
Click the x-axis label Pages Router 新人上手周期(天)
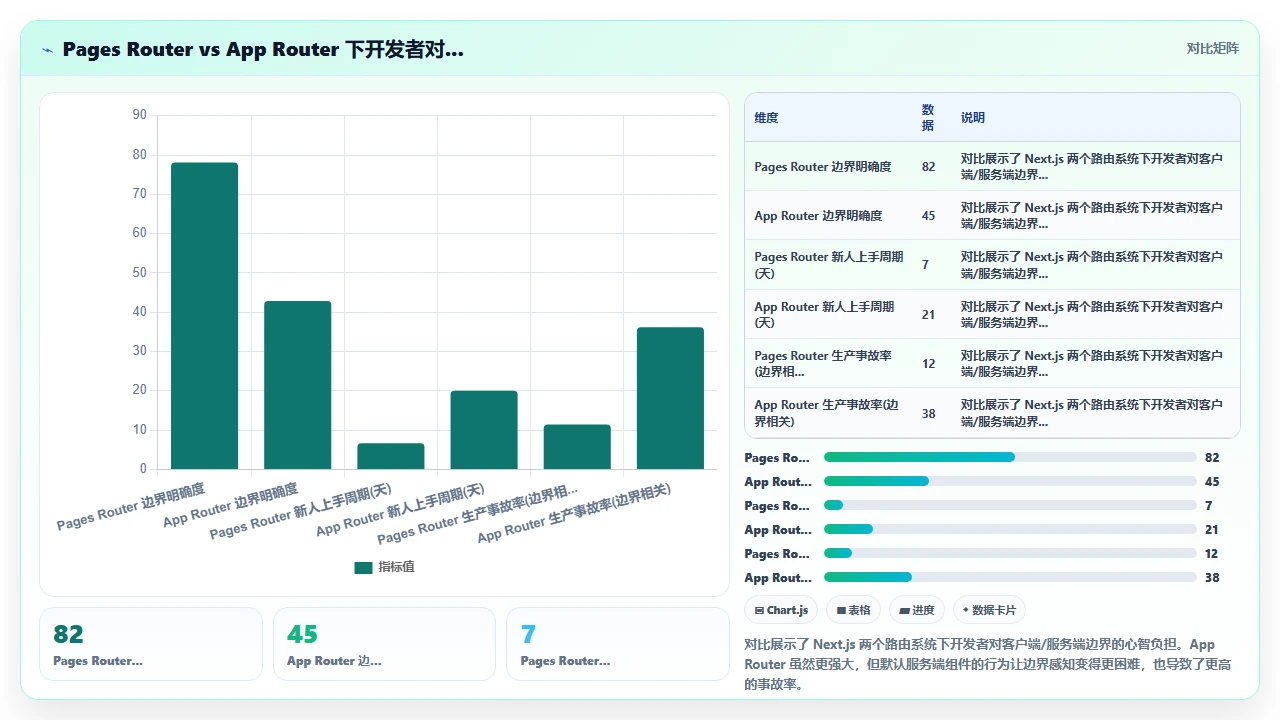tap(300, 511)
